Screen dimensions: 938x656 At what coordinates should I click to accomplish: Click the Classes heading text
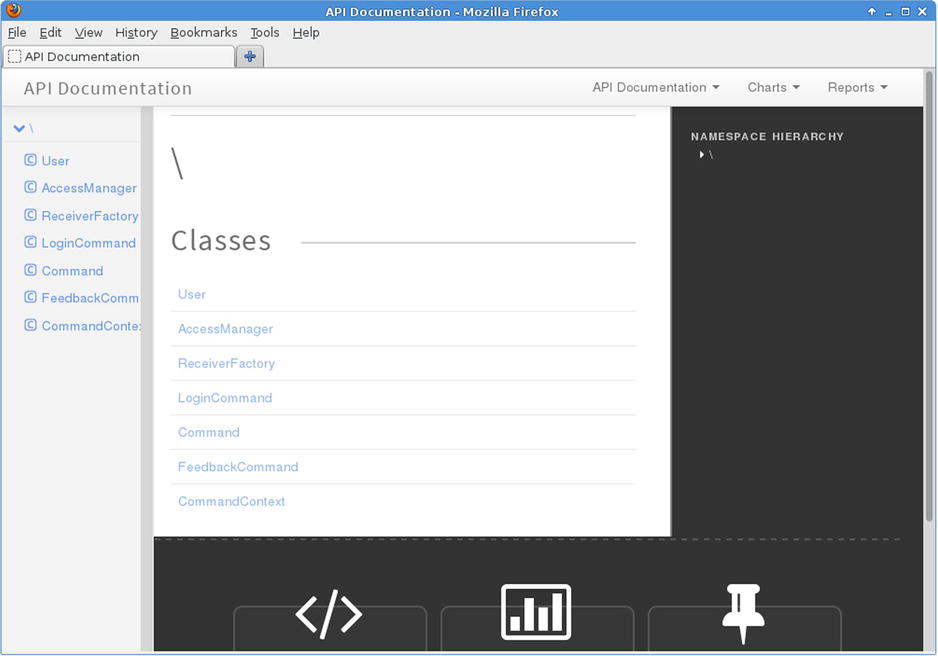coord(221,241)
